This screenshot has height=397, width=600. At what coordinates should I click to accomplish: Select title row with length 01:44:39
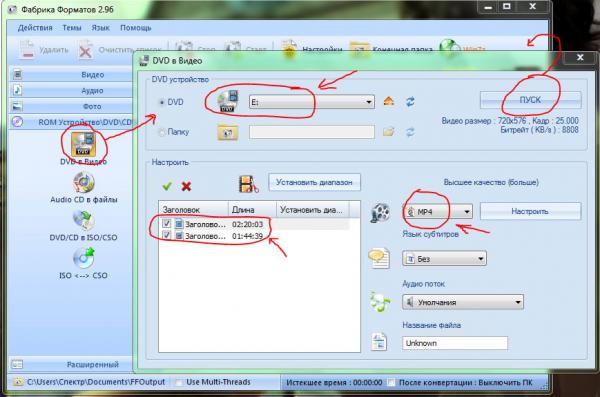tap(254, 236)
